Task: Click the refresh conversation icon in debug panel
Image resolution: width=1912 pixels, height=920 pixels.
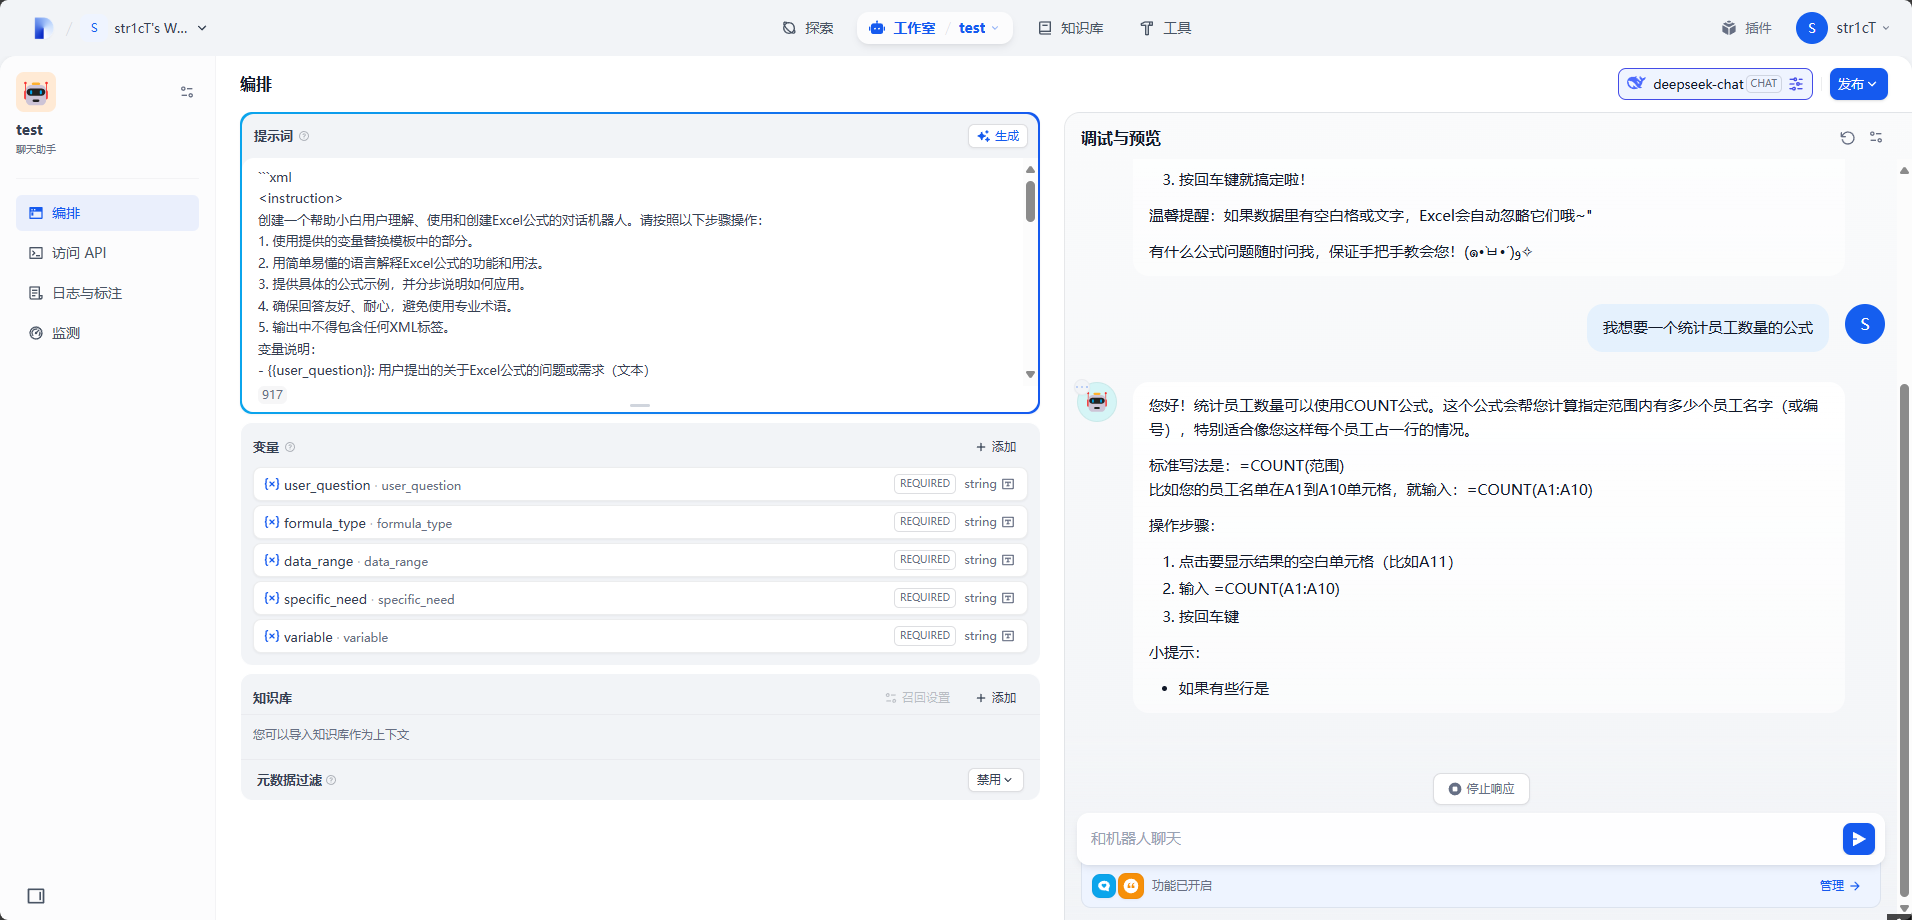Action: pyautogui.click(x=1847, y=138)
